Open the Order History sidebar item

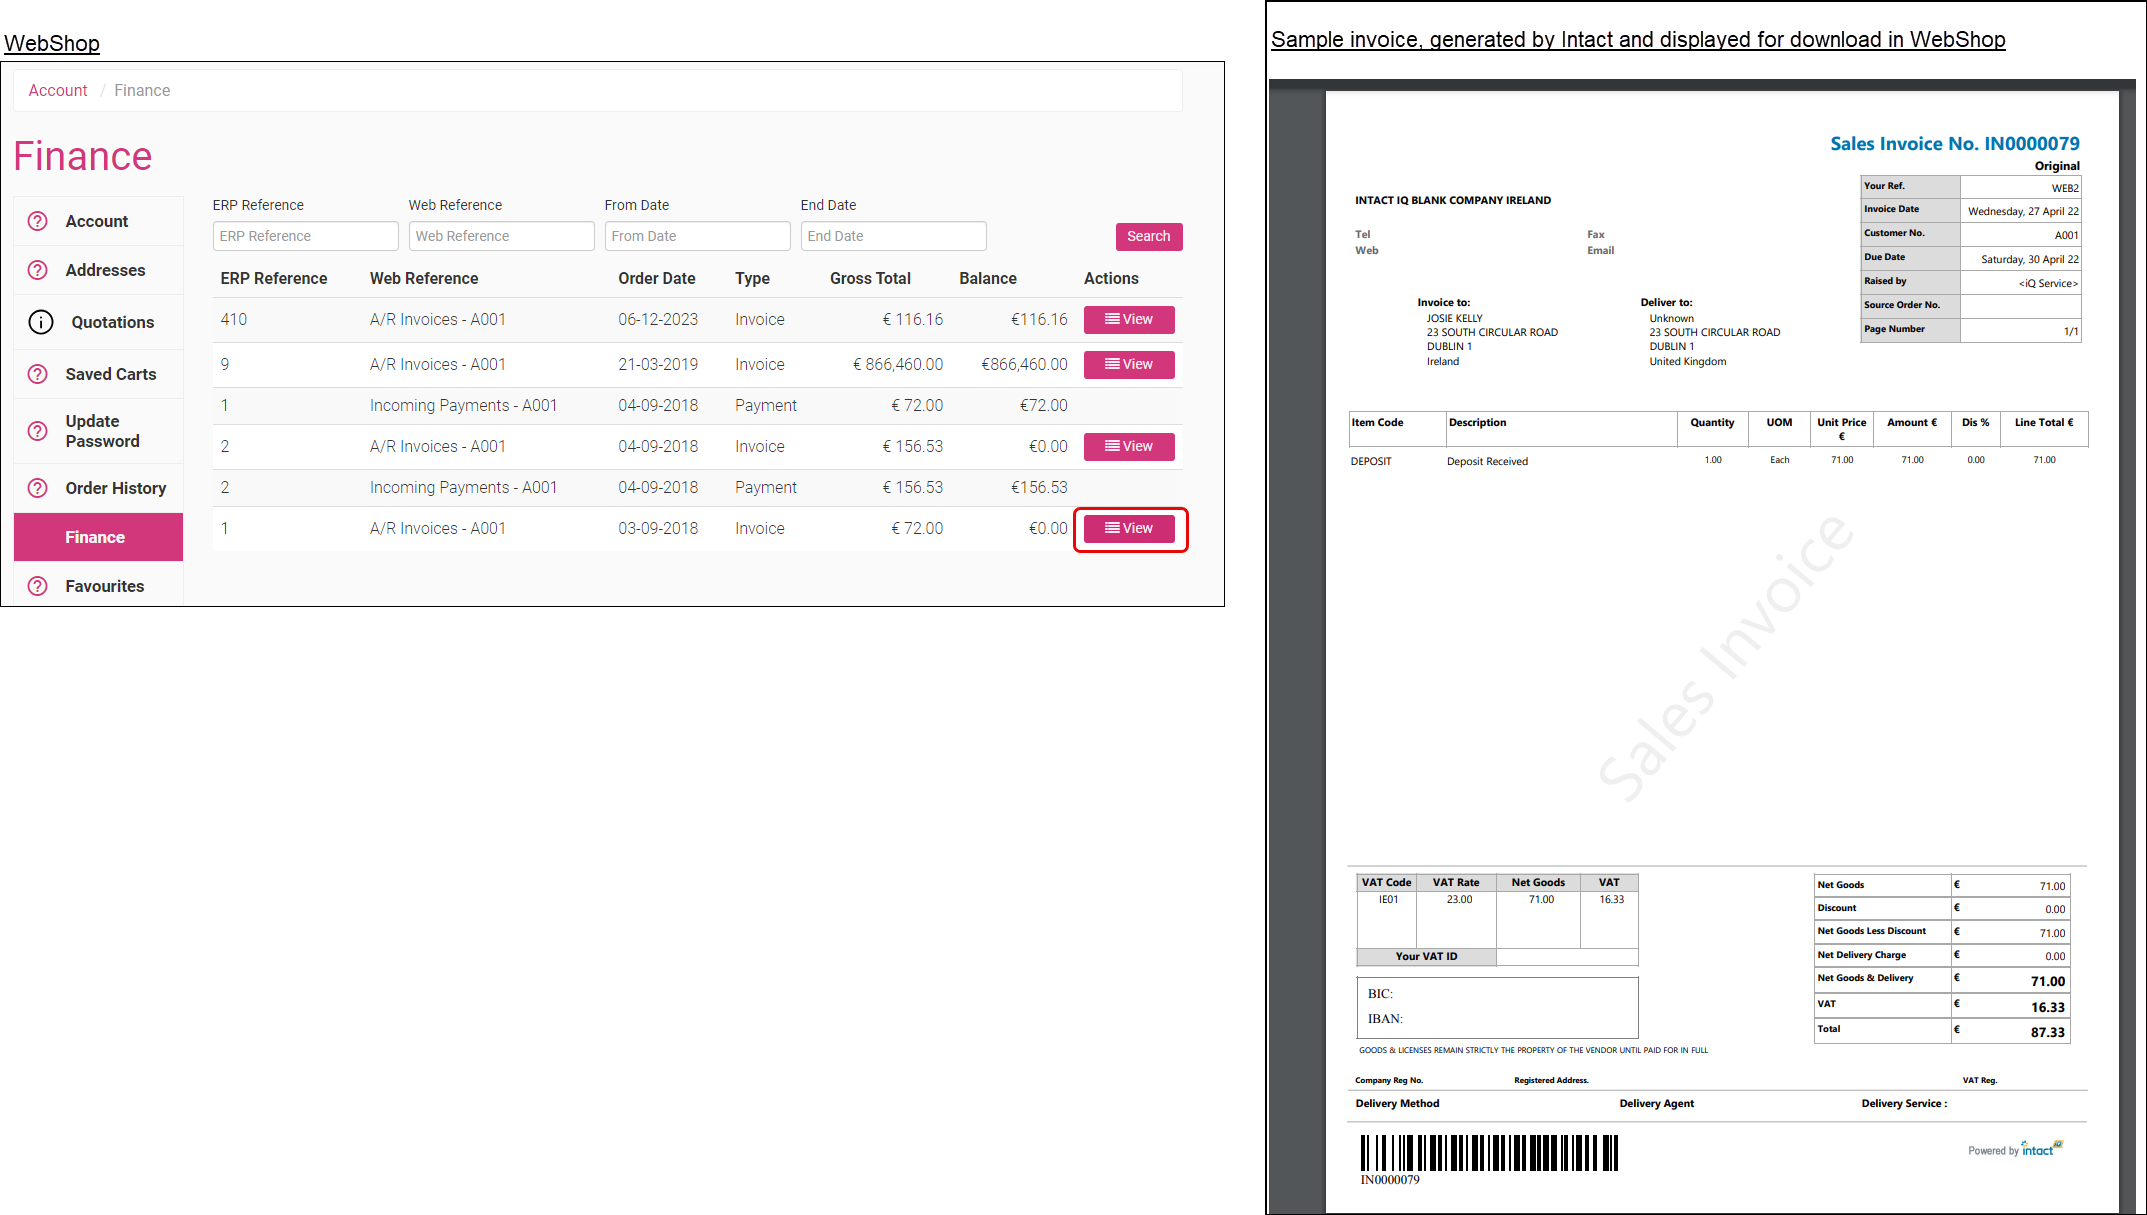(115, 488)
